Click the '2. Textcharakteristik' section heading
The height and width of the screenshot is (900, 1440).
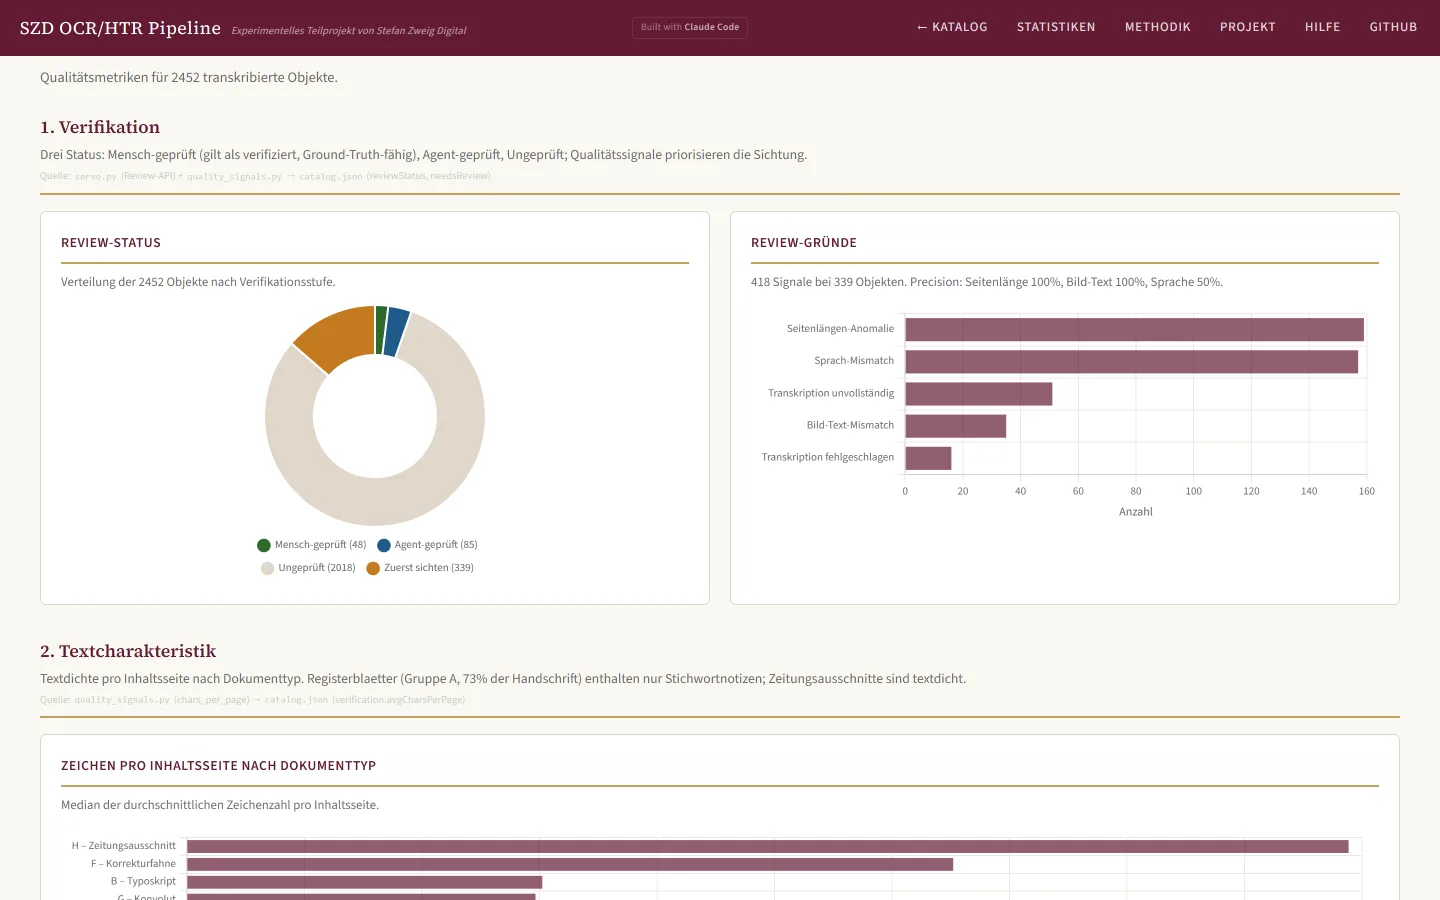tap(128, 651)
